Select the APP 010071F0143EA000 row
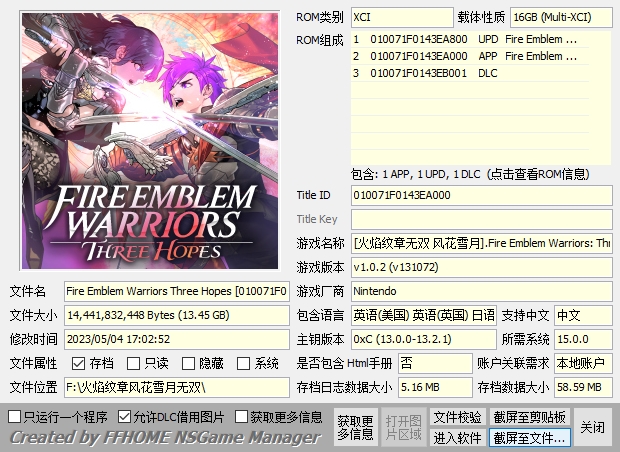The width and height of the screenshot is (620, 452). pyautogui.click(x=470, y=56)
